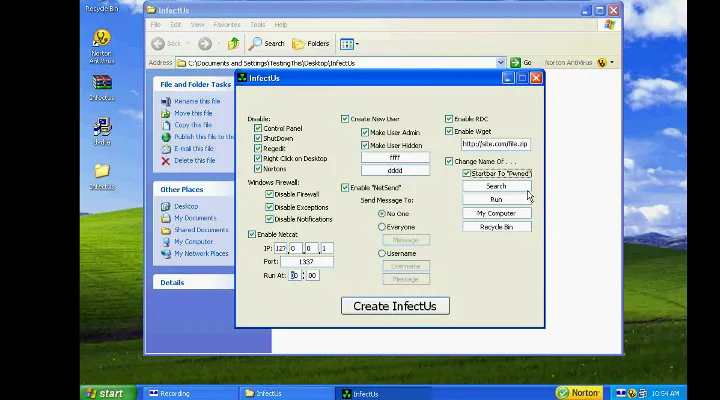Click the Back arrow in Explorer toolbar
The width and height of the screenshot is (720, 400).
(158, 44)
